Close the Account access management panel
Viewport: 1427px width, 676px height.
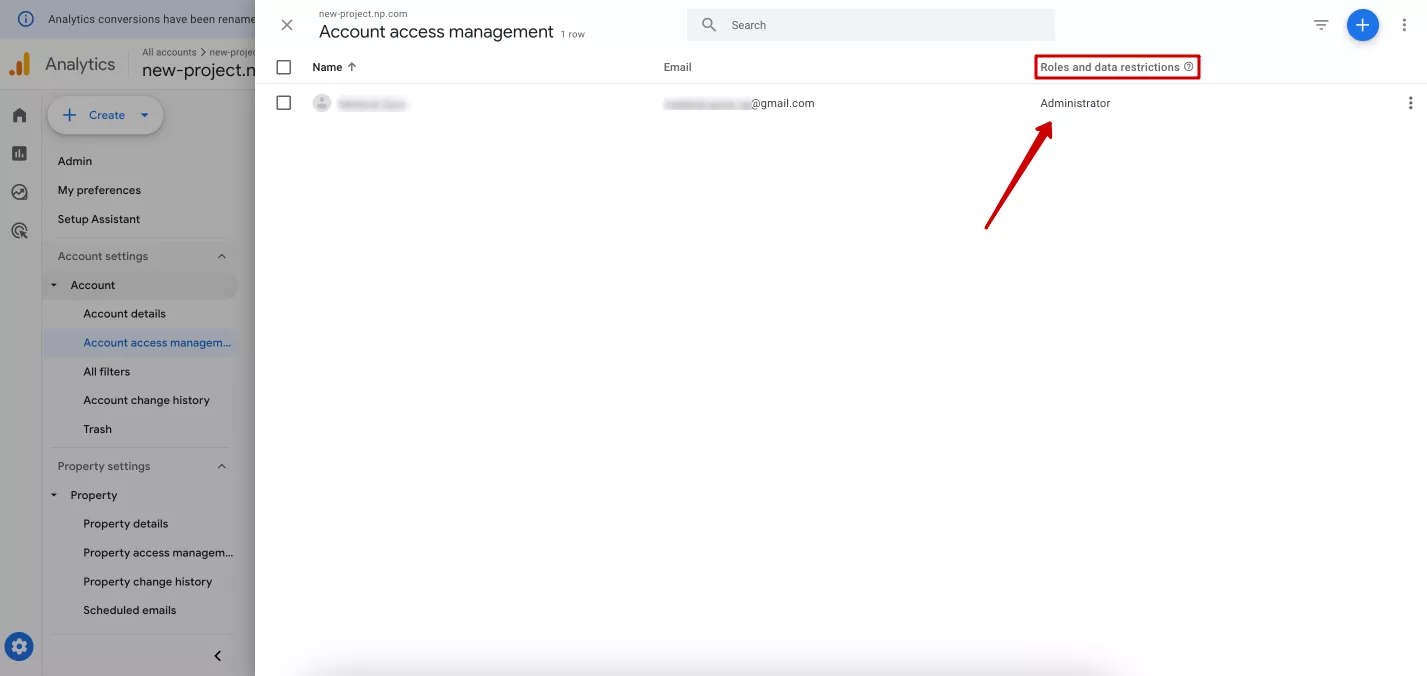287,25
